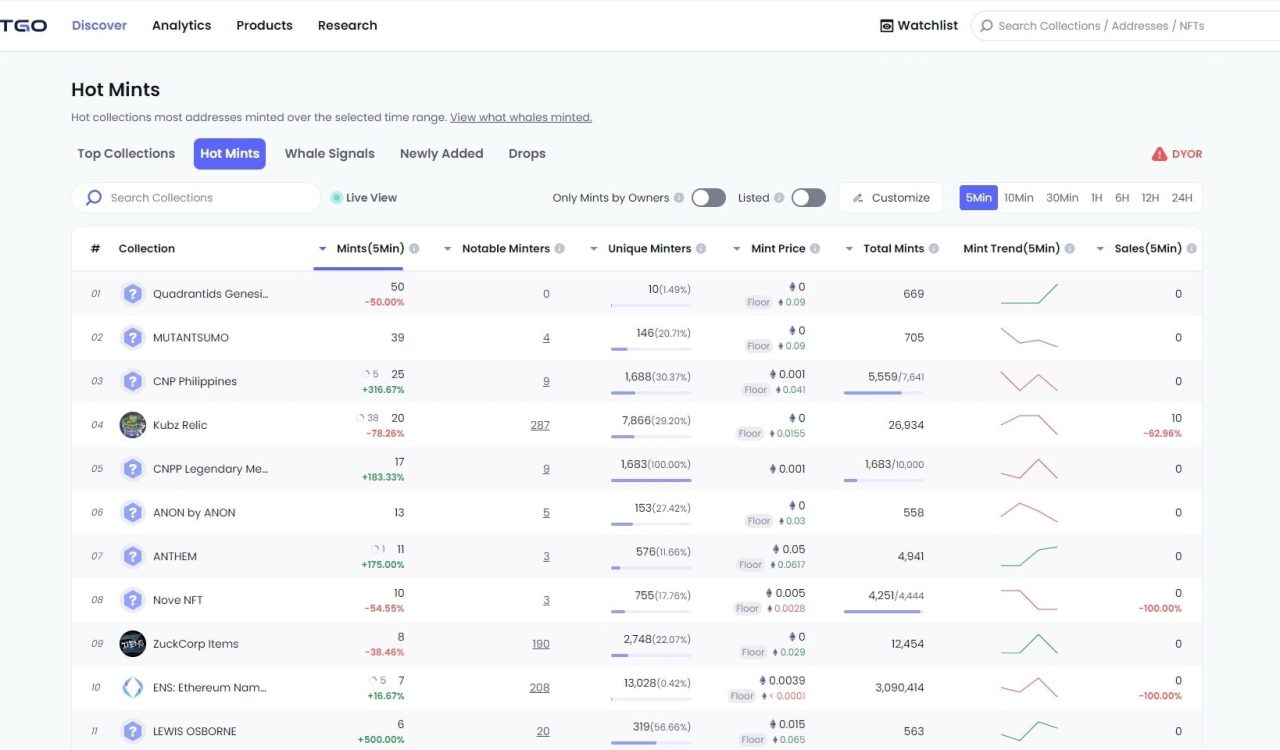Select the 24H time range
Viewport: 1280px width, 750px height.
pos(1182,198)
